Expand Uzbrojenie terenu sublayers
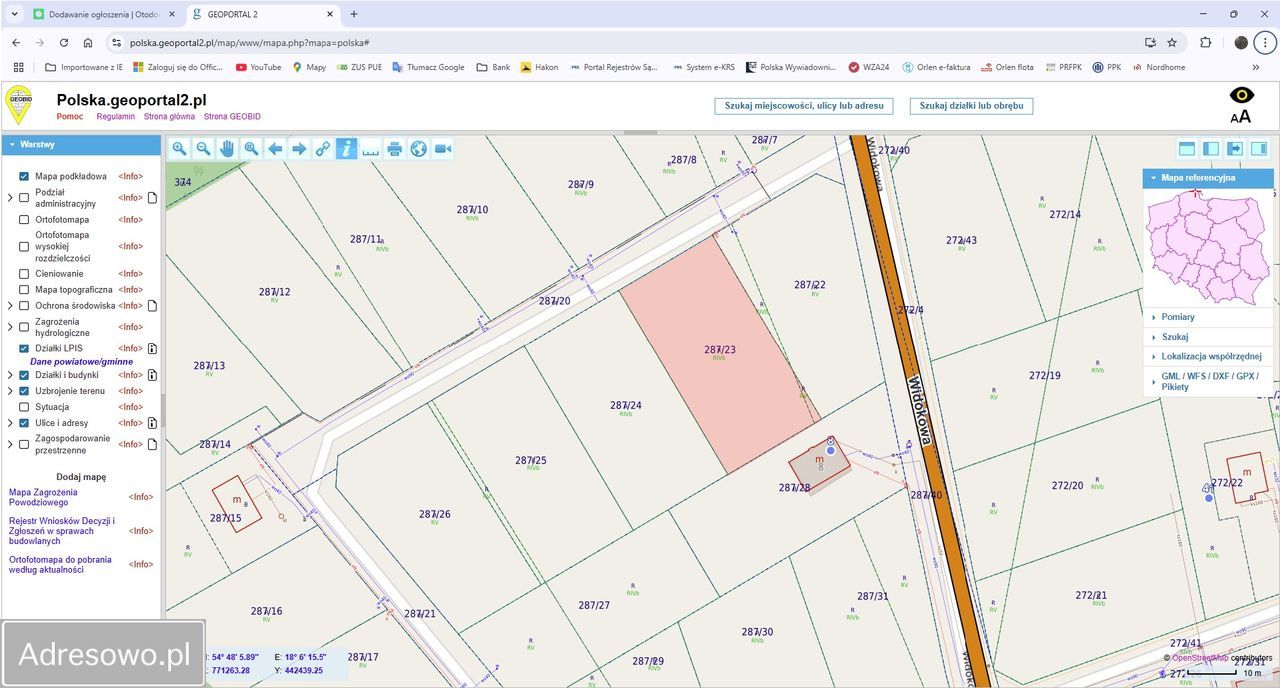 10,391
